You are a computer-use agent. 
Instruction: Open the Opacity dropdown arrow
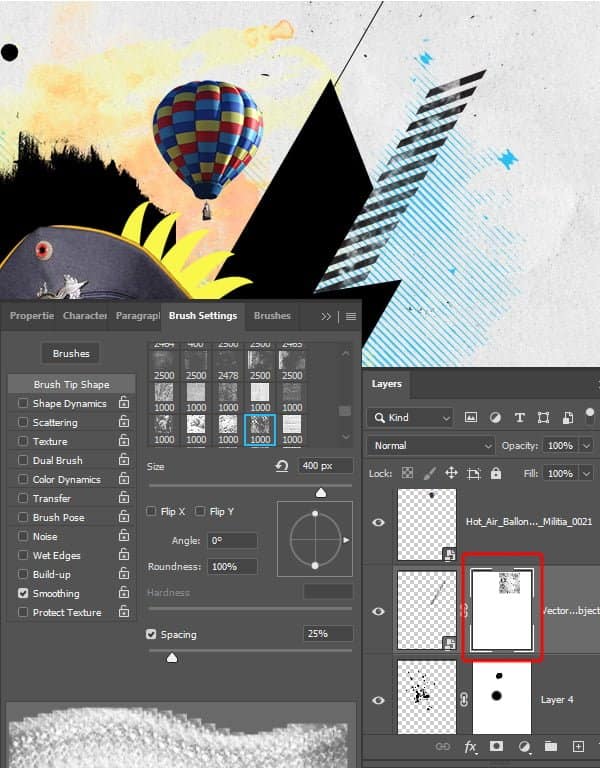pyautogui.click(x=586, y=445)
